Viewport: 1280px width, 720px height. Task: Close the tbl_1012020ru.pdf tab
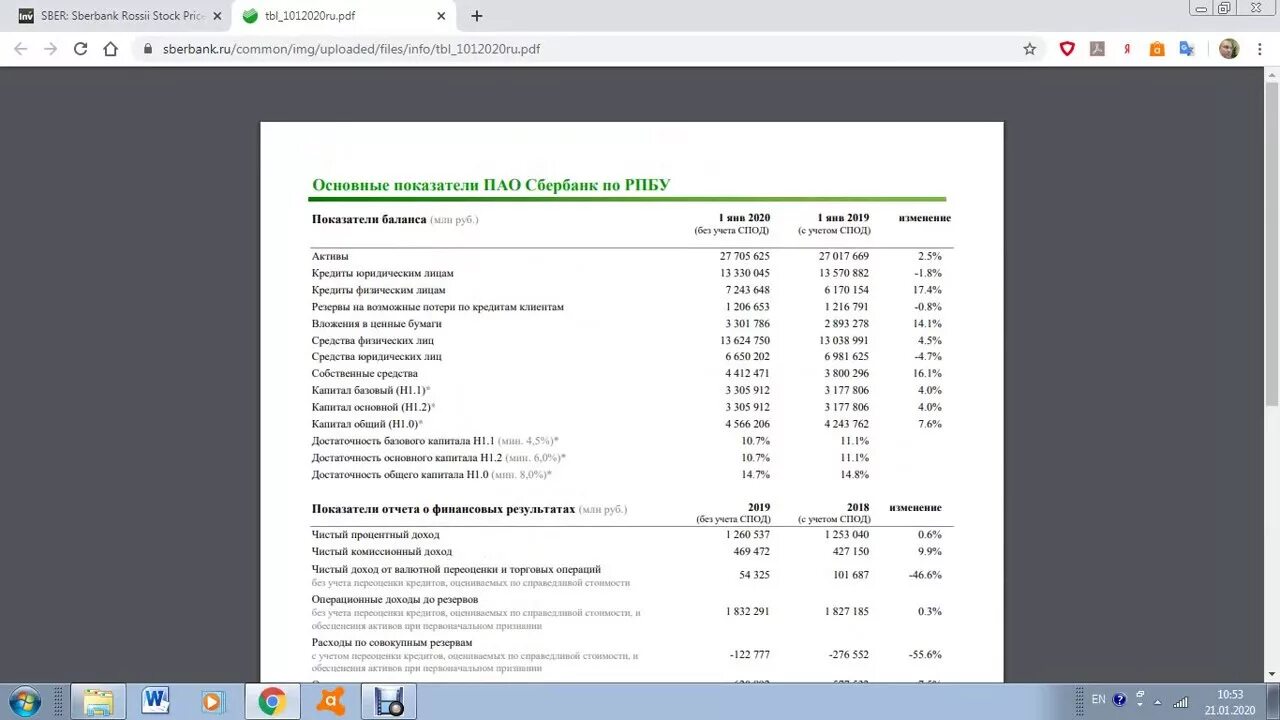point(442,16)
